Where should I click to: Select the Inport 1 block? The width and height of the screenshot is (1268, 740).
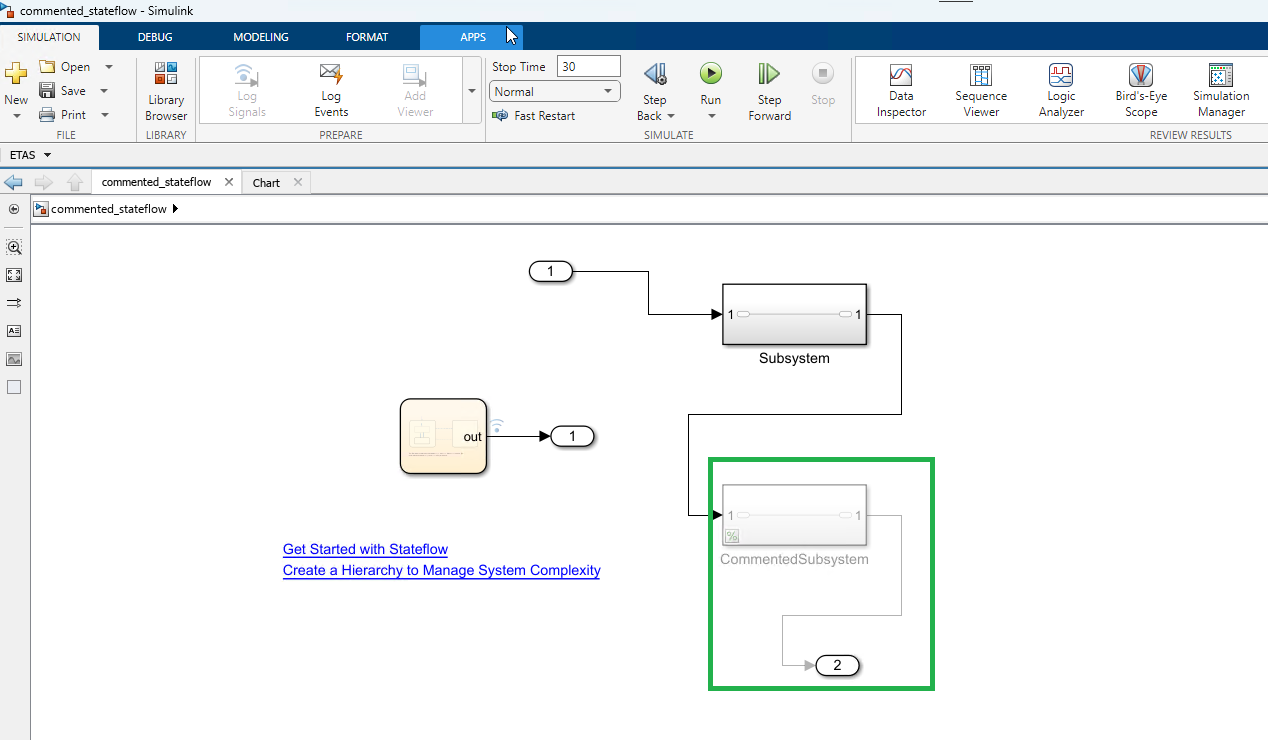(550, 271)
